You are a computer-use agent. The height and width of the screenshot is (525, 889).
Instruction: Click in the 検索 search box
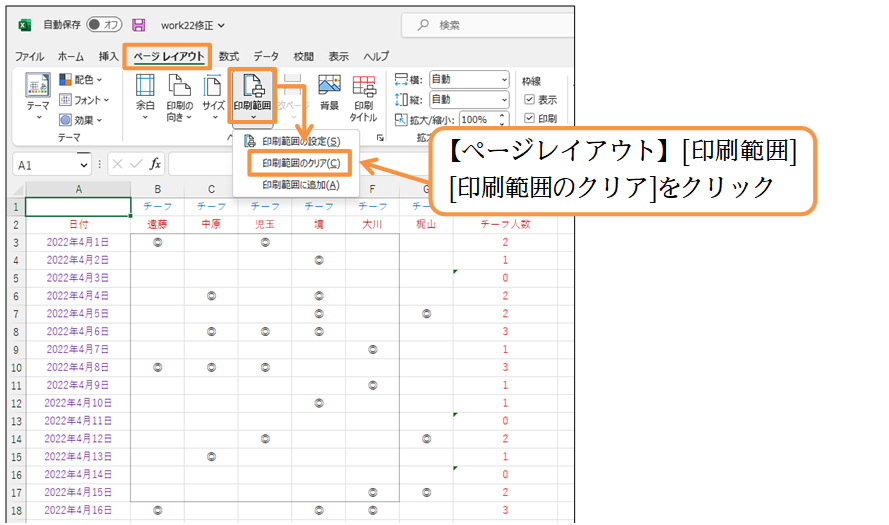point(488,25)
